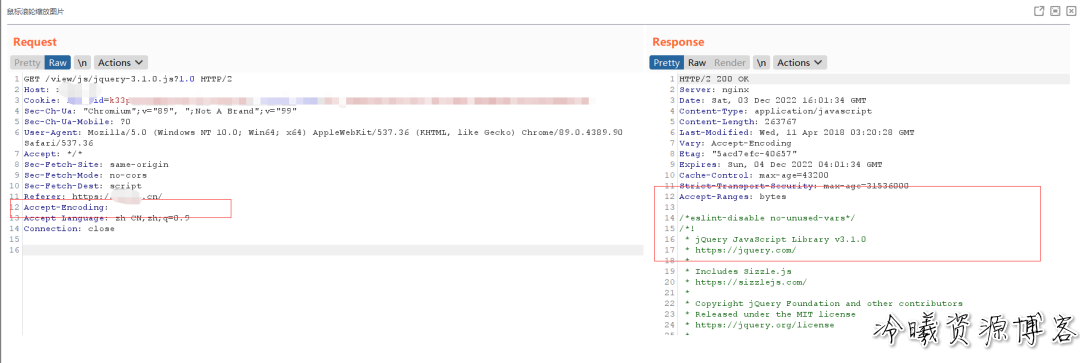Image resolution: width=1080 pixels, height=363 pixels.
Task: Click the GET /view/js/jquery-3.1.0.js request line
Action: tap(127, 79)
